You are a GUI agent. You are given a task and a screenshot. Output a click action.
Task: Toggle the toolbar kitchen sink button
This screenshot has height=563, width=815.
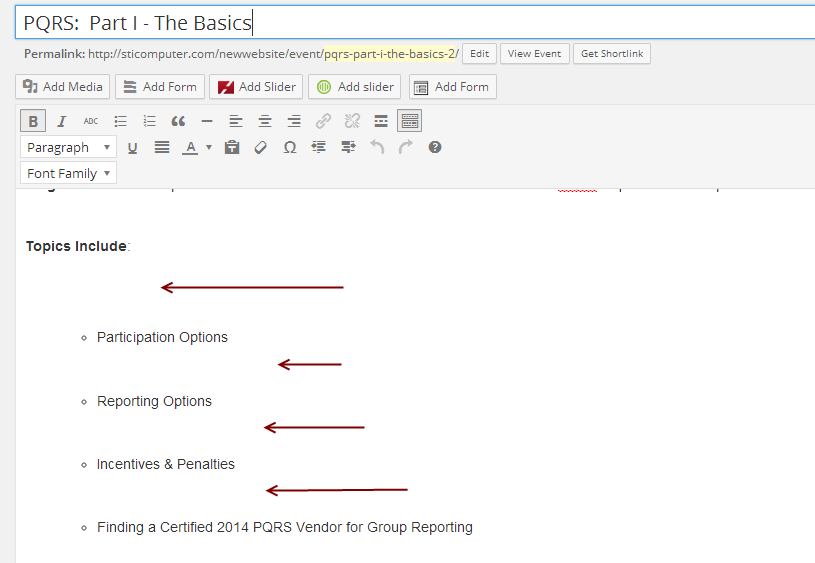coord(409,121)
